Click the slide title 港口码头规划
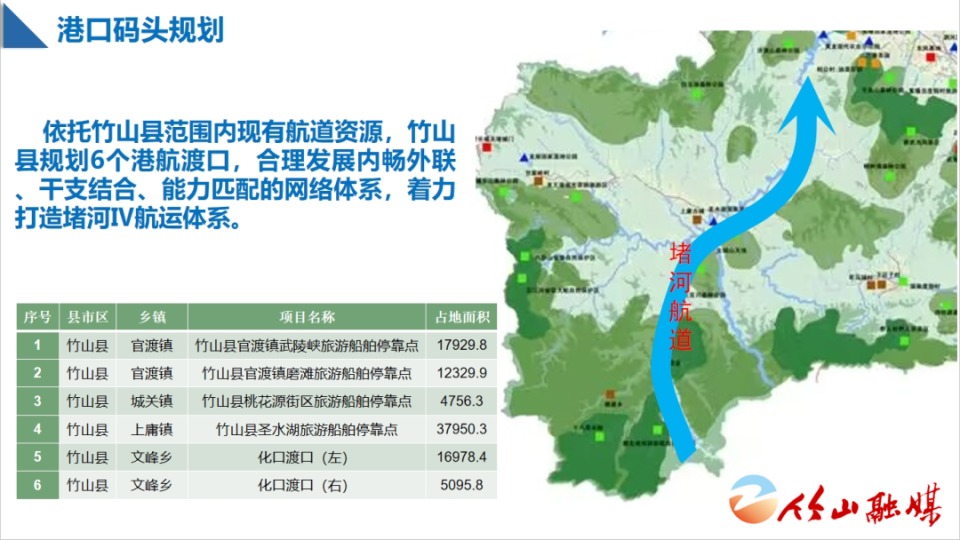 140,30
